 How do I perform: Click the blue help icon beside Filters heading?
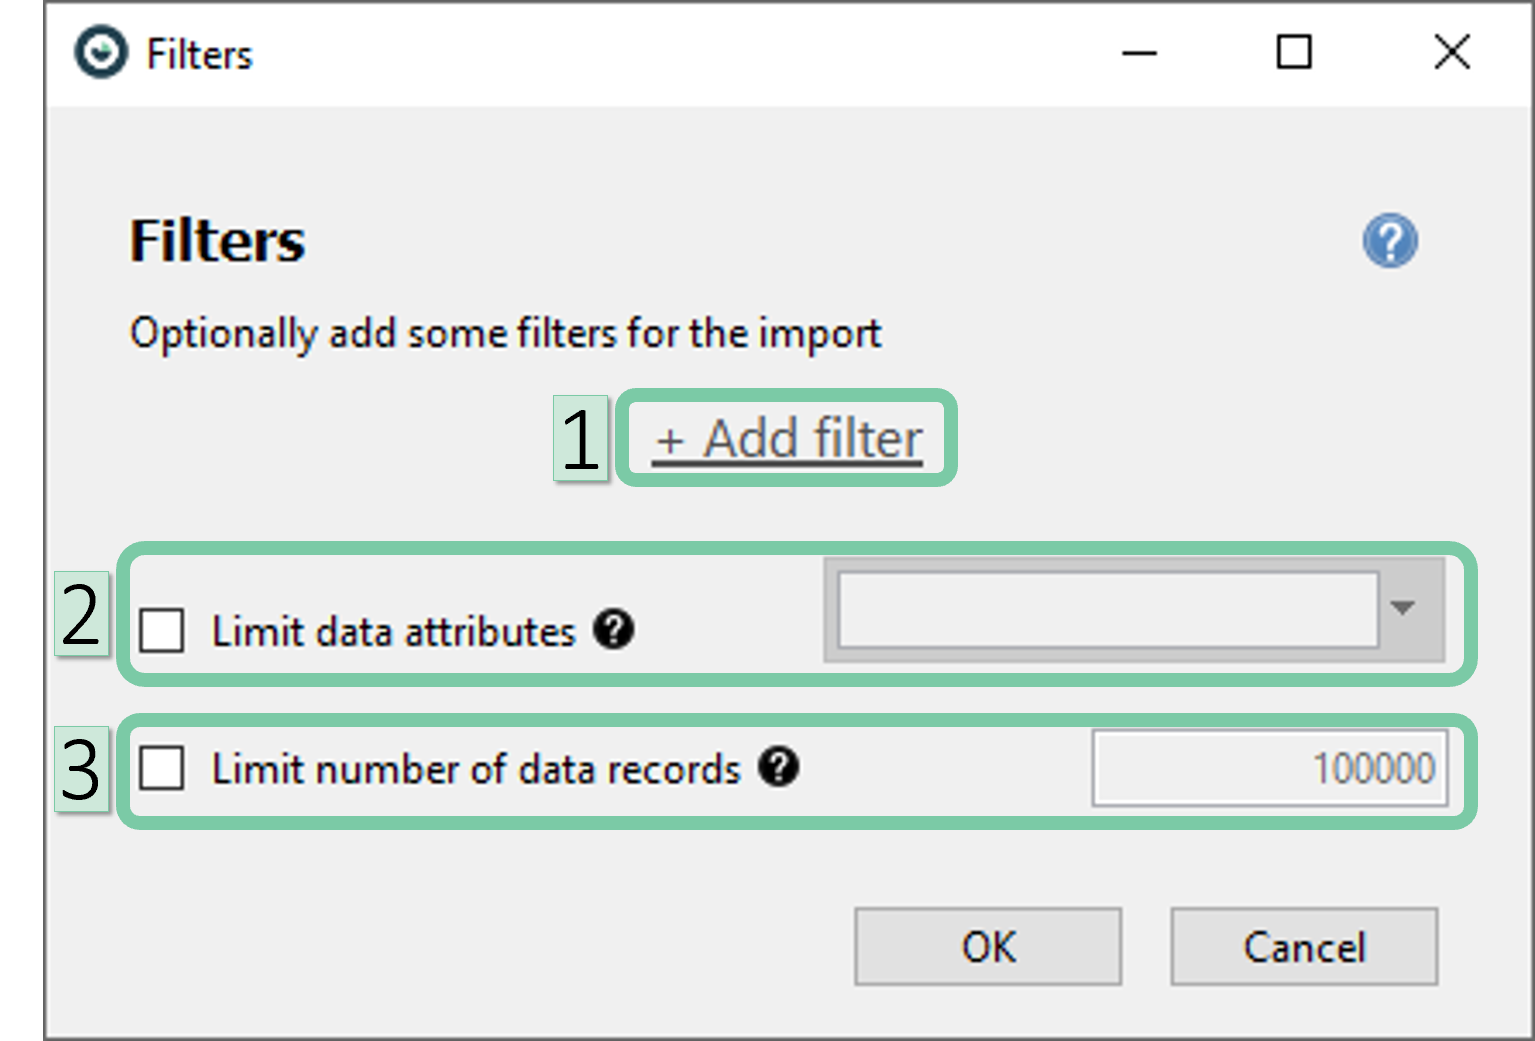click(1389, 241)
